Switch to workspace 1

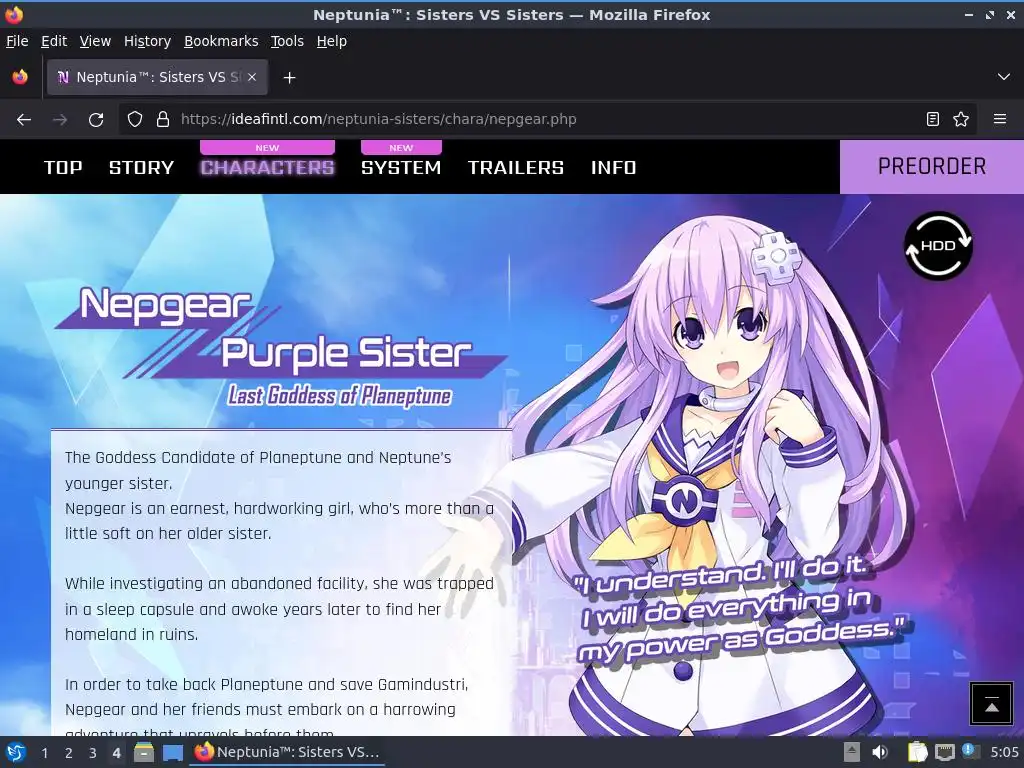pos(44,753)
